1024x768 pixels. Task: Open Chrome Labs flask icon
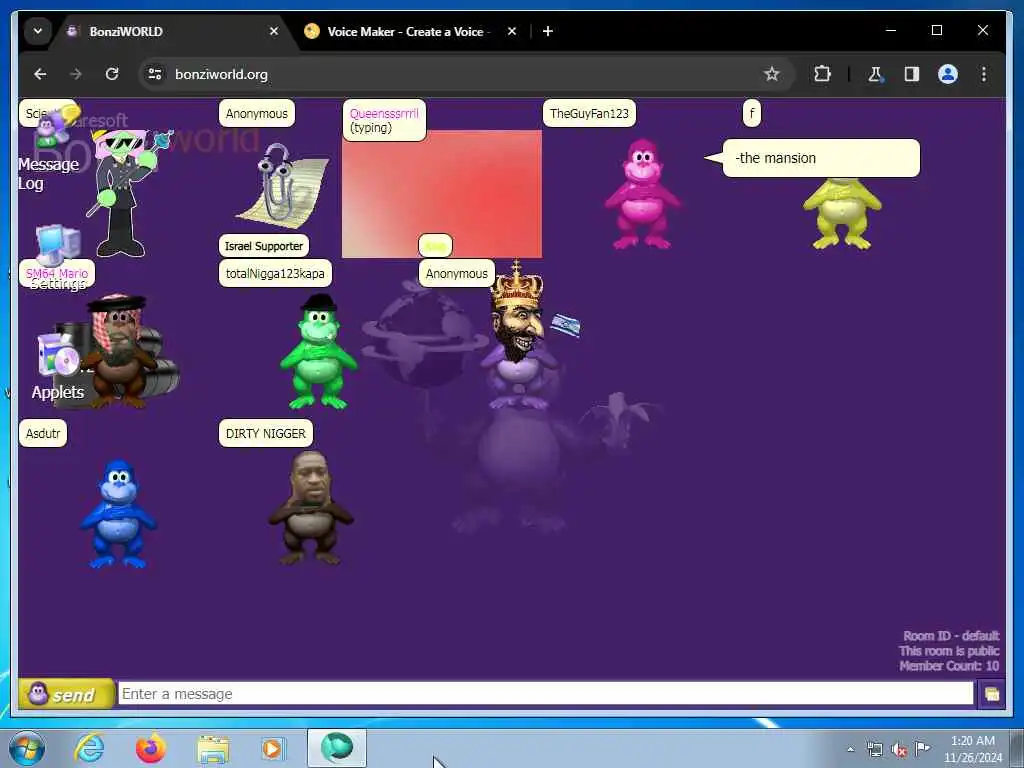point(876,74)
